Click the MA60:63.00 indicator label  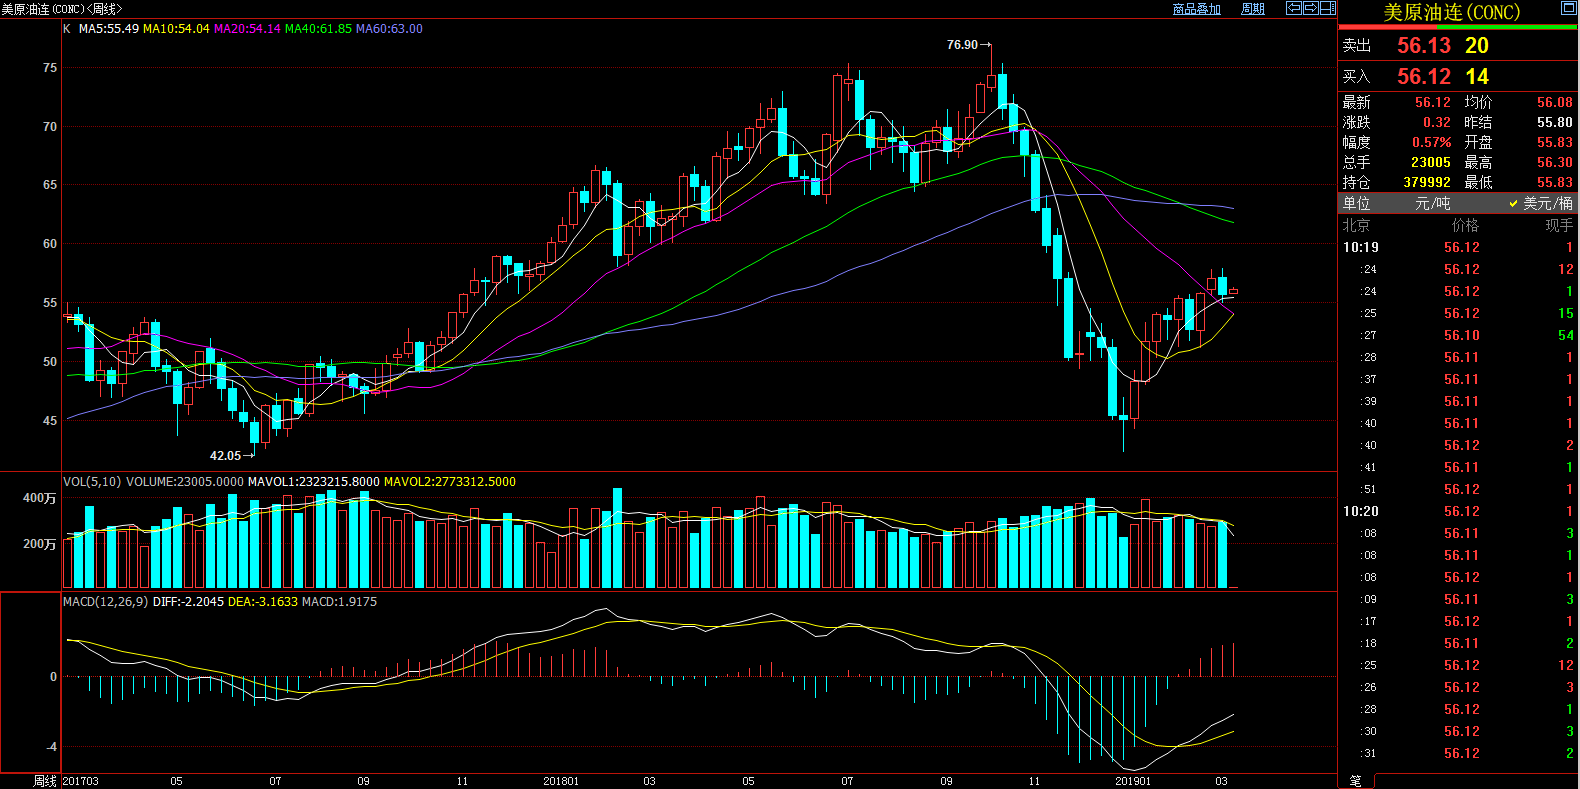(x=389, y=29)
